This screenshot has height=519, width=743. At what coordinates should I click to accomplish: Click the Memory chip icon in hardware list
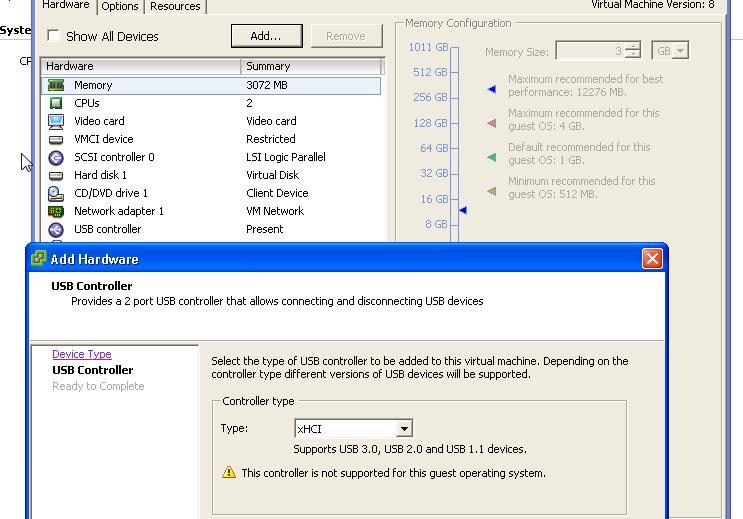[x=56, y=85]
